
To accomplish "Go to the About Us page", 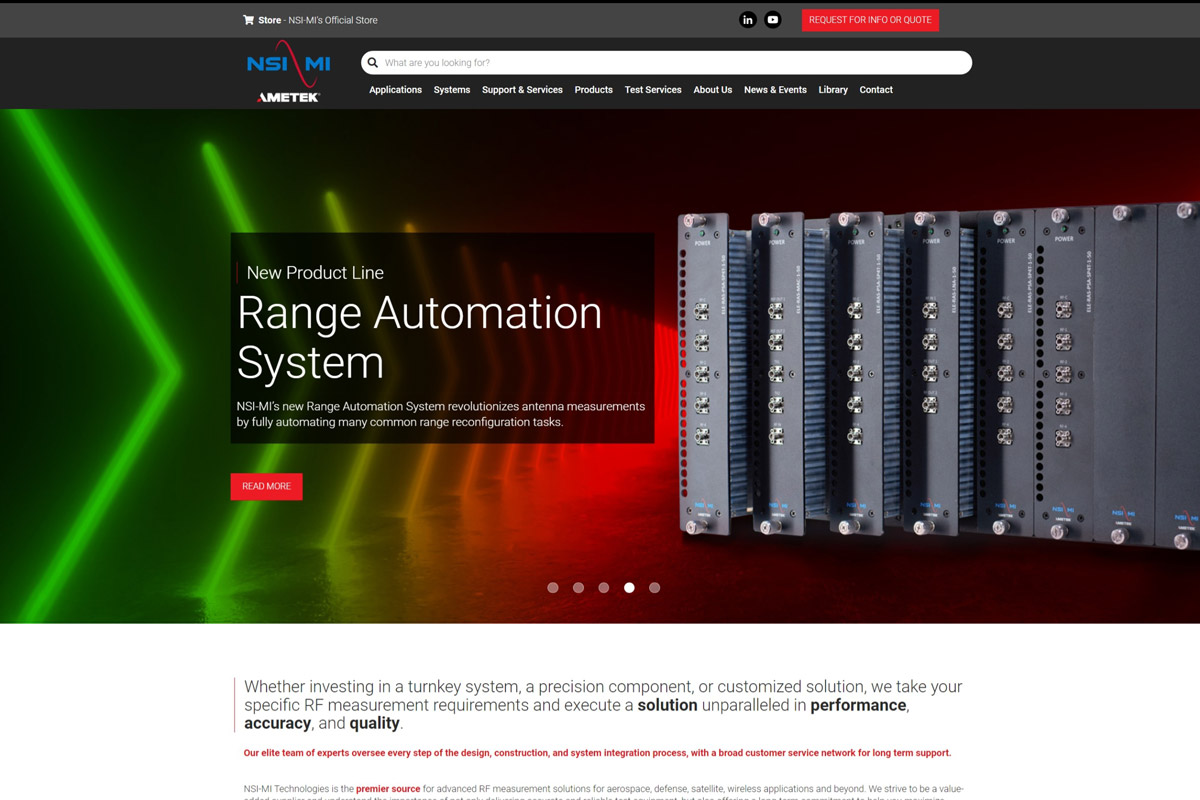I will 712,90.
